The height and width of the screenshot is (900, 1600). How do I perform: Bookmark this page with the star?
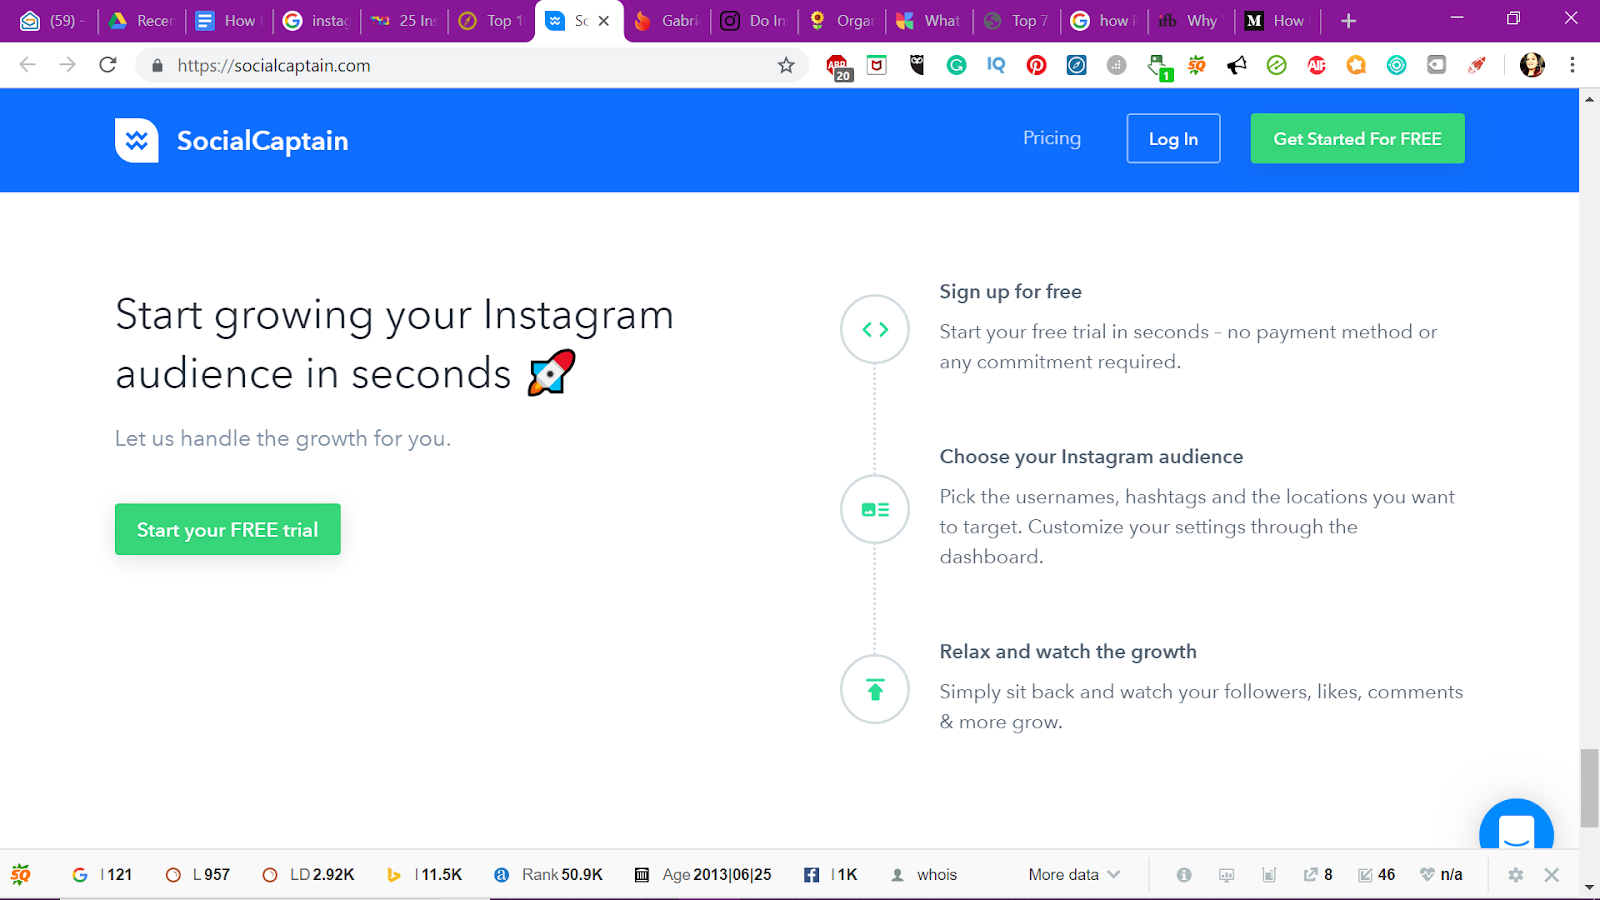pos(786,65)
